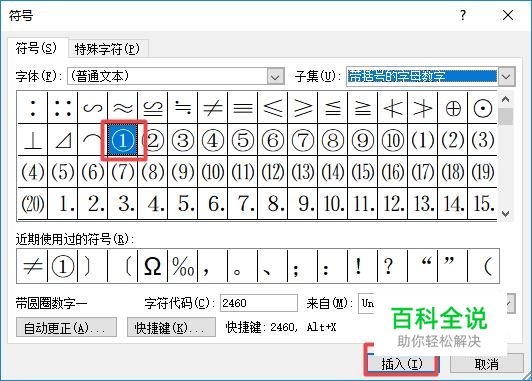Choose the right triangle ⊿ symbol

click(x=62, y=140)
